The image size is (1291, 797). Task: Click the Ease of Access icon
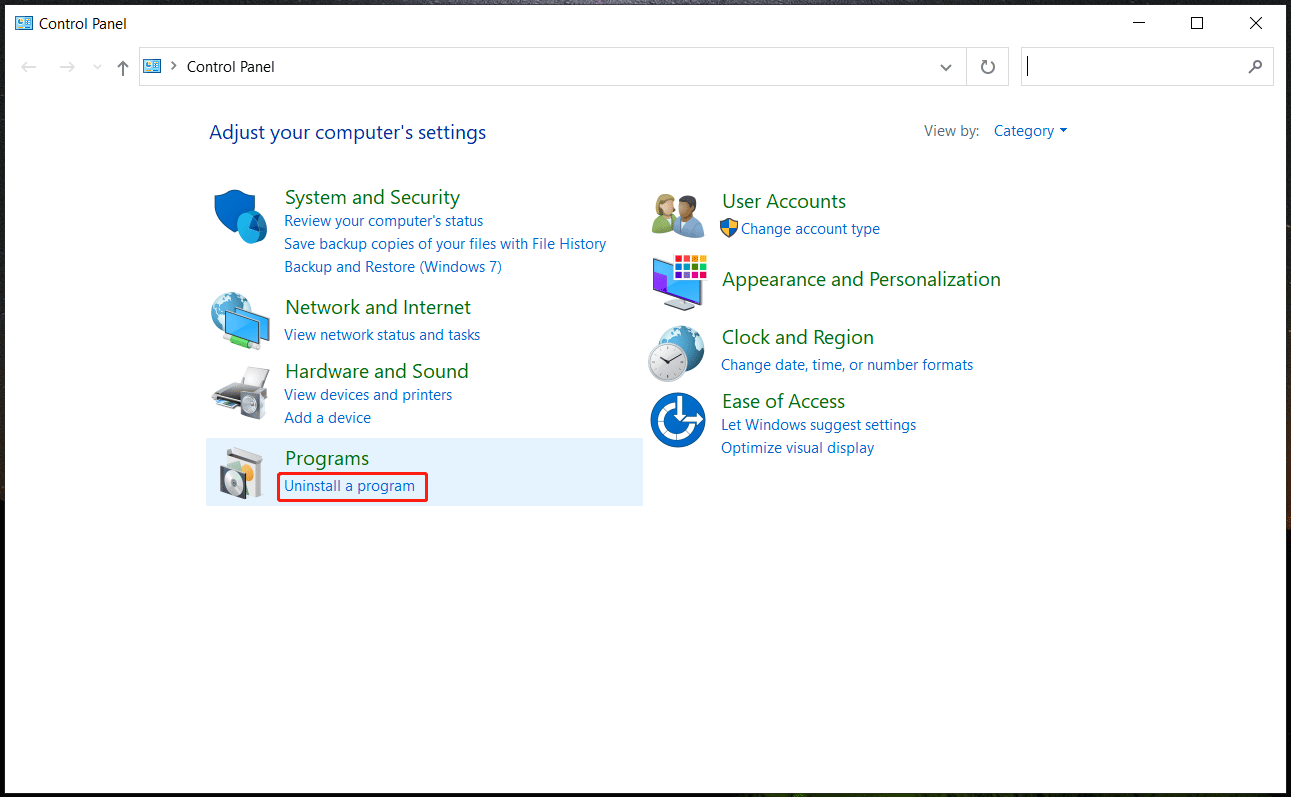click(678, 420)
